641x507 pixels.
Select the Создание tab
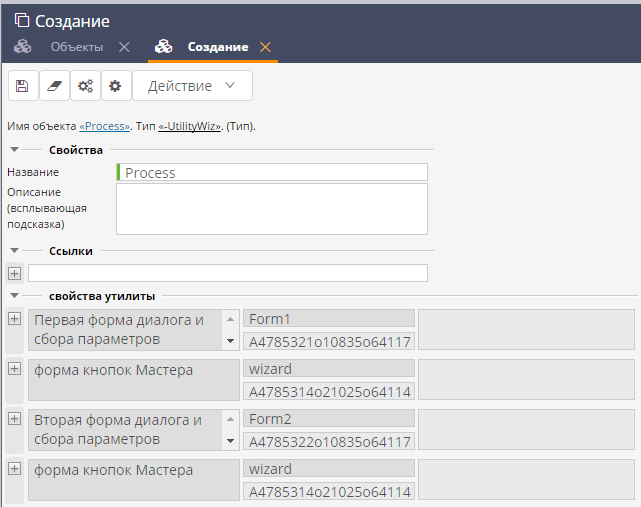coord(217,47)
